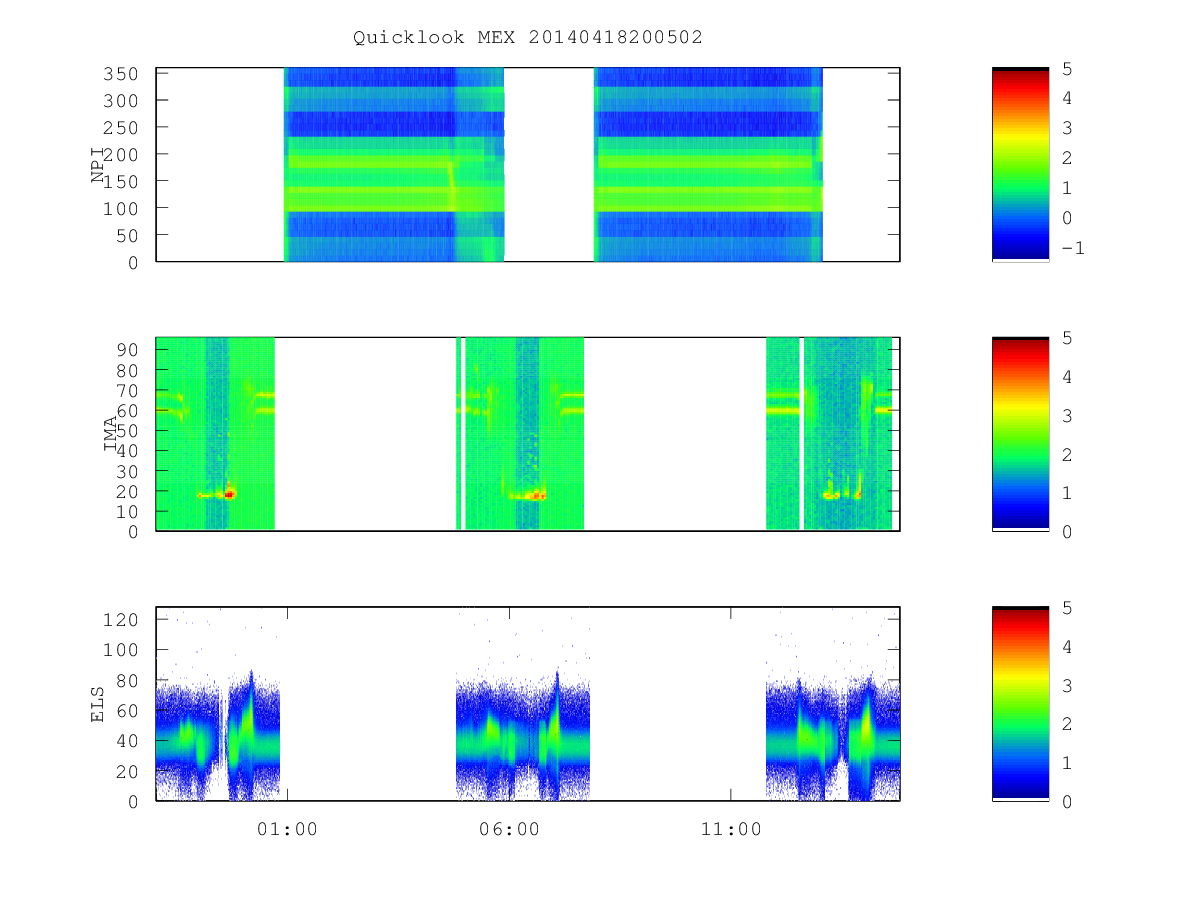Viewport: 1200px width, 900px height.
Task: Click the 3 label on IMA colorbar
Action: [x=1066, y=415]
